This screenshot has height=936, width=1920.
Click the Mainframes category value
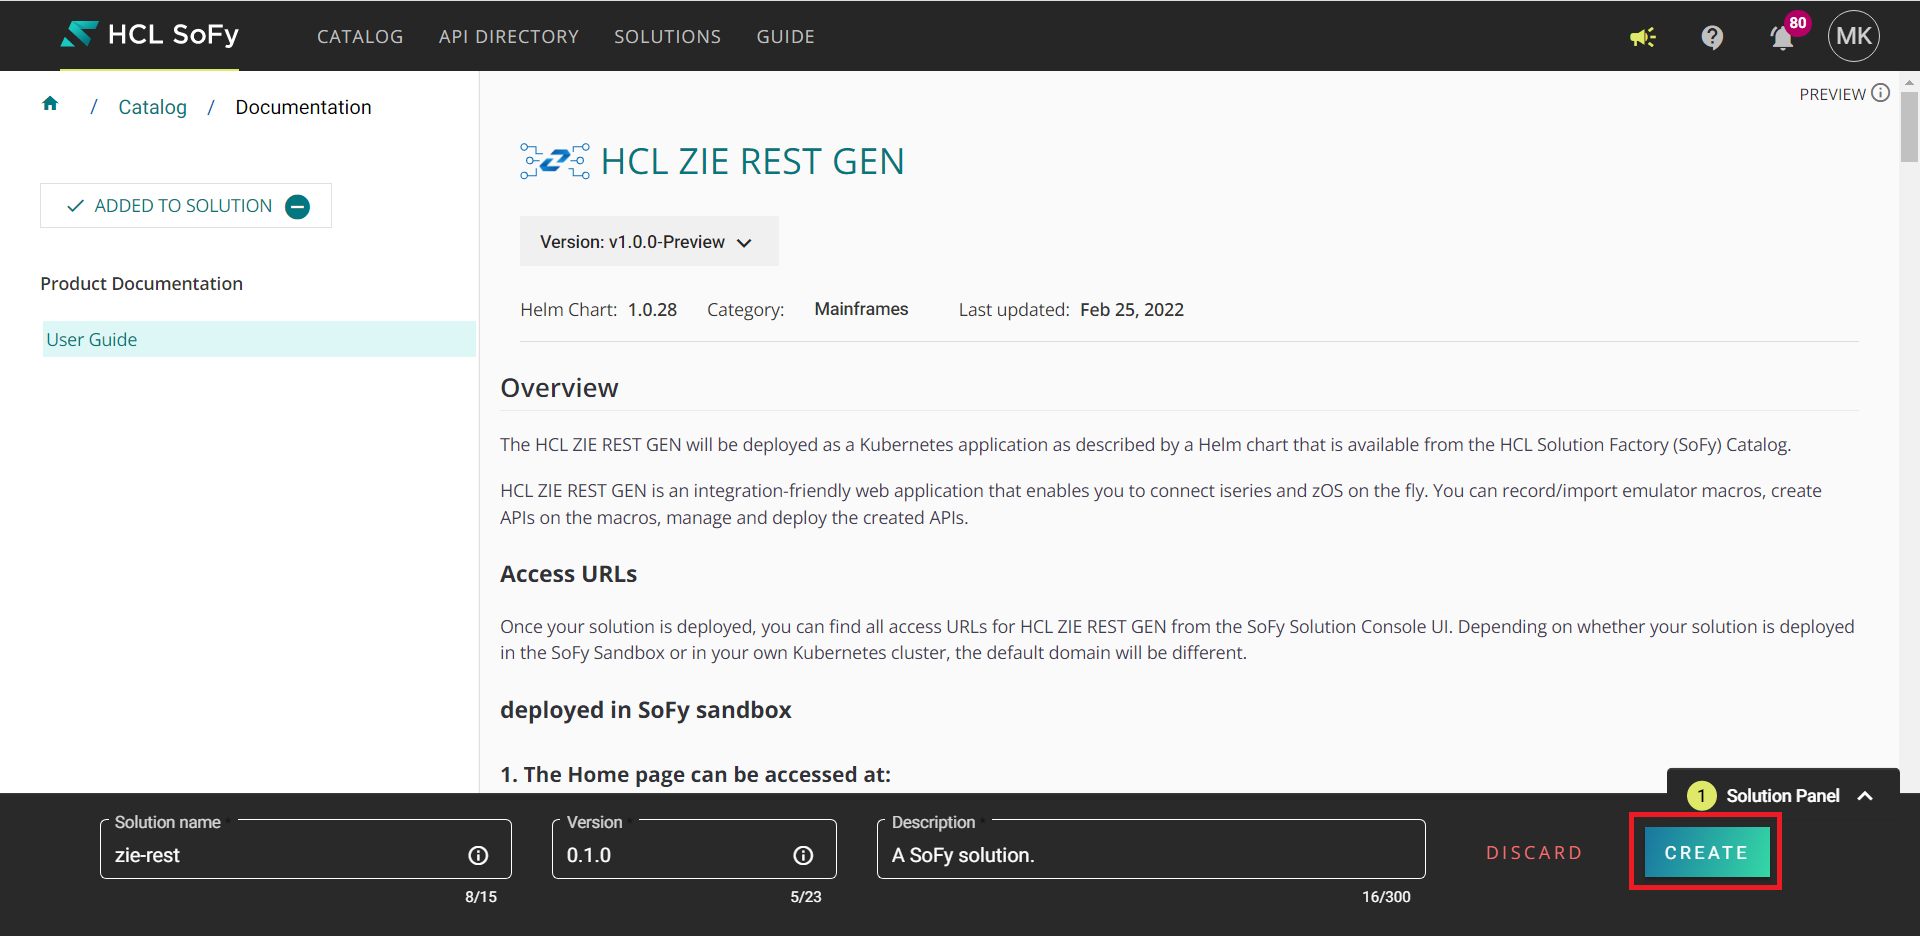click(861, 309)
